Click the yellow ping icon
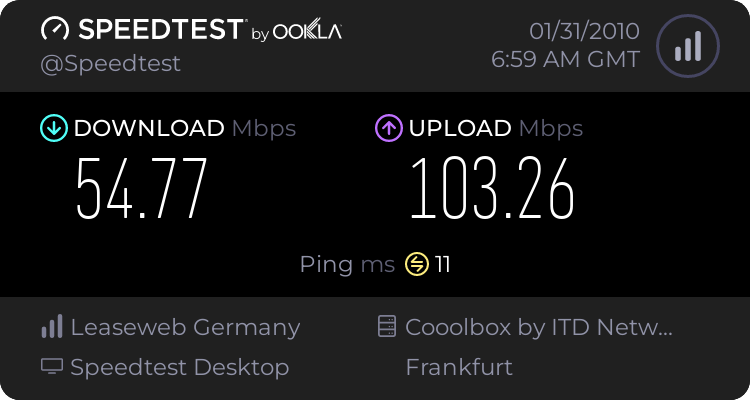Image resolution: width=750 pixels, height=400 pixels. point(417,264)
